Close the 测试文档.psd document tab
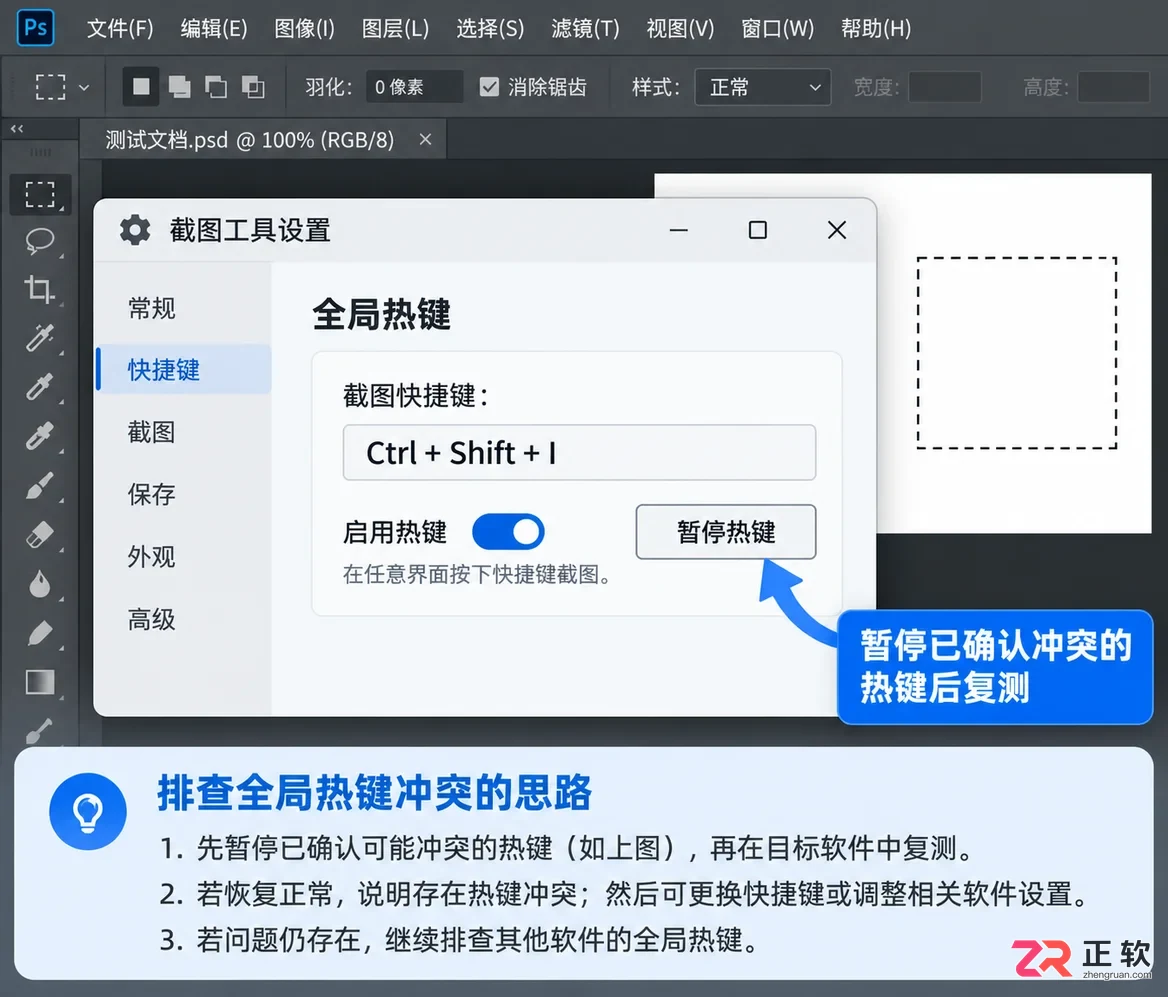1168x997 pixels. tap(425, 139)
